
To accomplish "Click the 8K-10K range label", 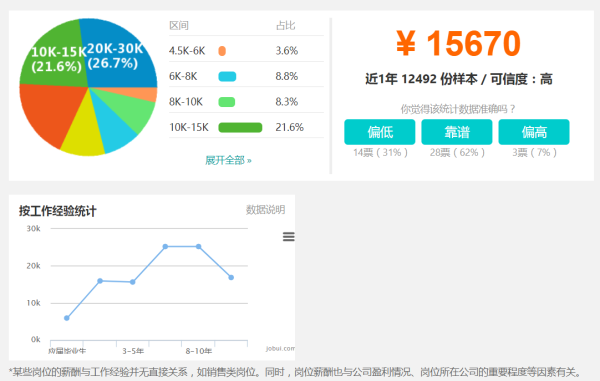I will click(186, 102).
